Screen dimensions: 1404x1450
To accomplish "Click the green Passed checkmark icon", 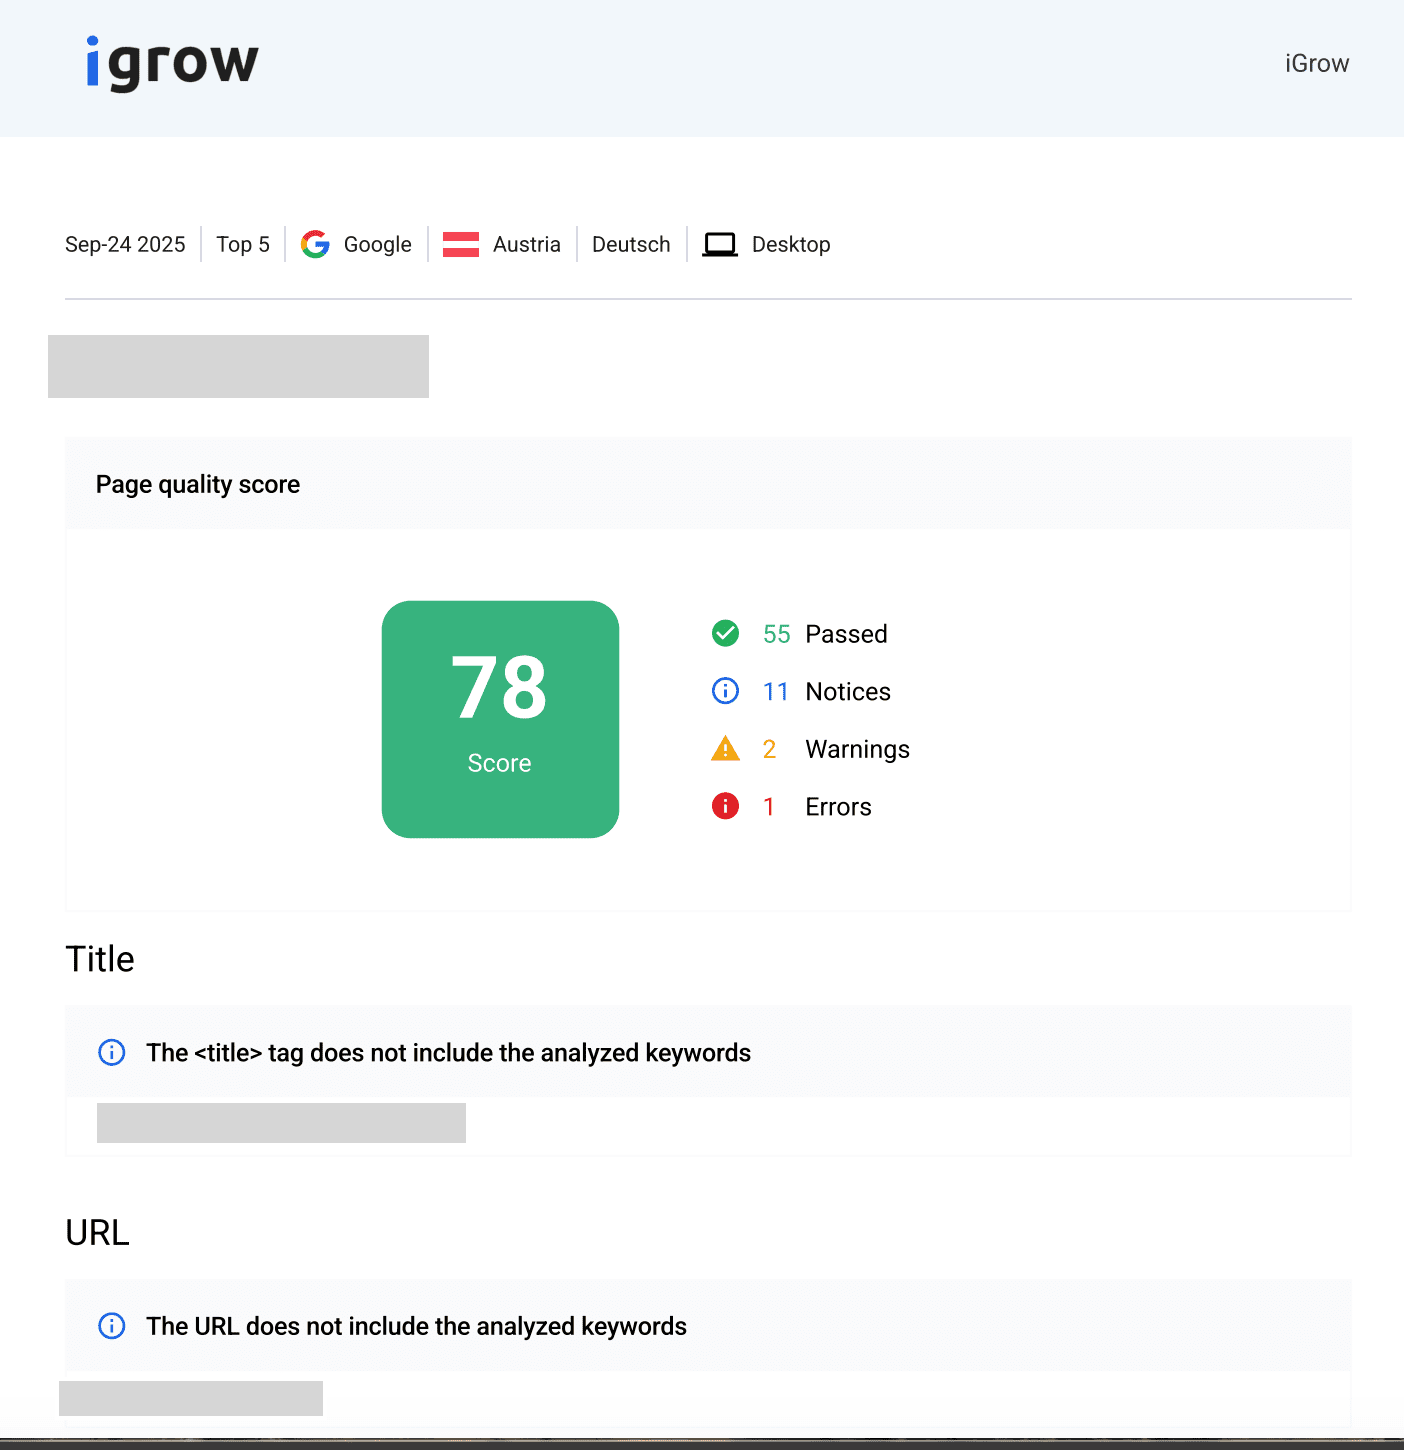I will click(725, 633).
